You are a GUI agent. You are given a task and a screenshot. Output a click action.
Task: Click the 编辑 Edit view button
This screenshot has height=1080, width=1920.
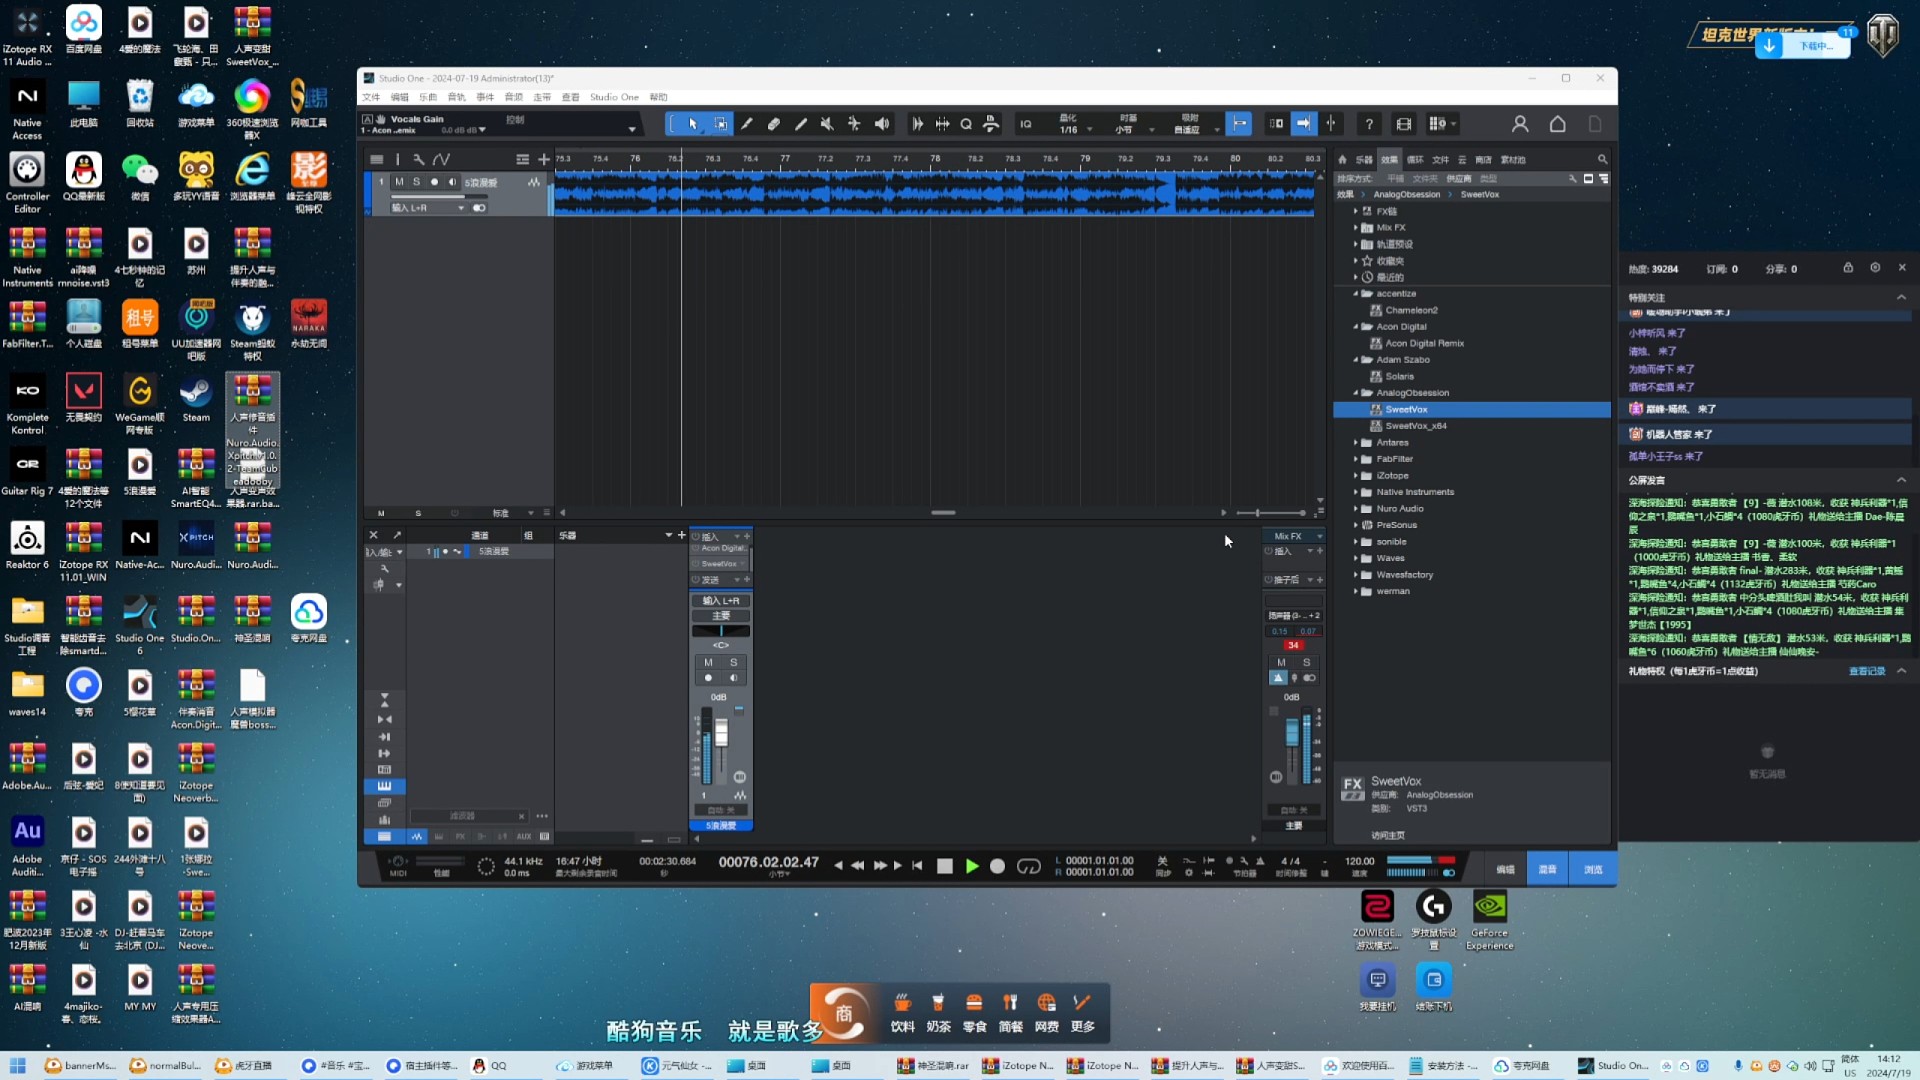[1504, 869]
